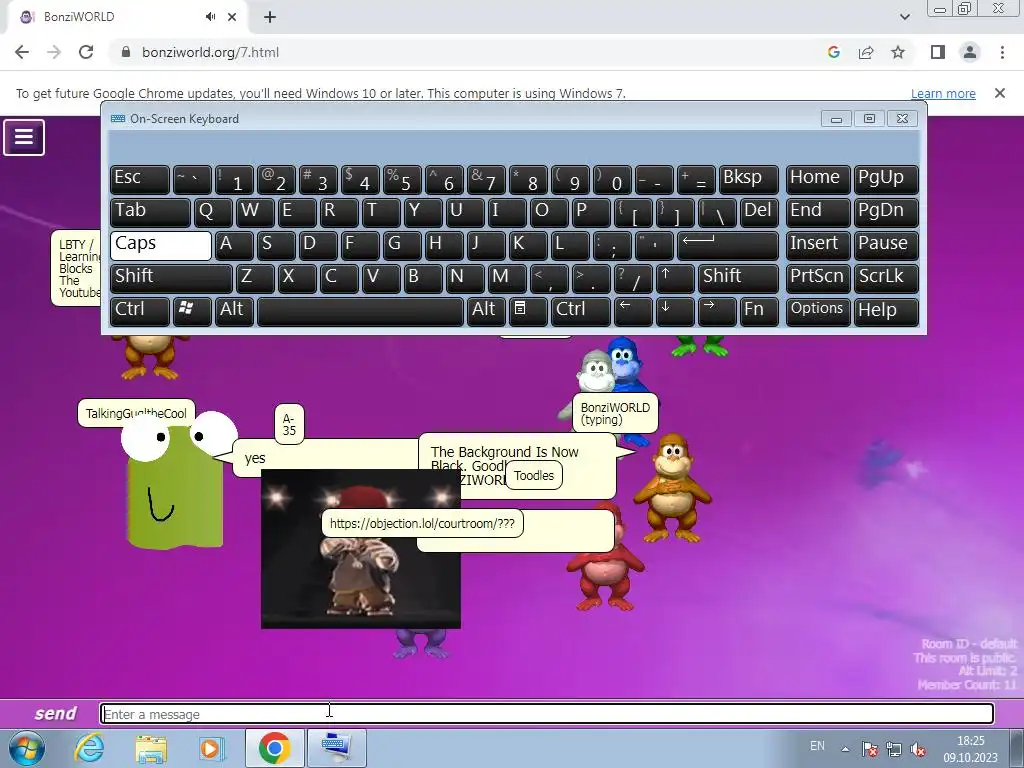Bookmark this page with the star

click(898, 52)
